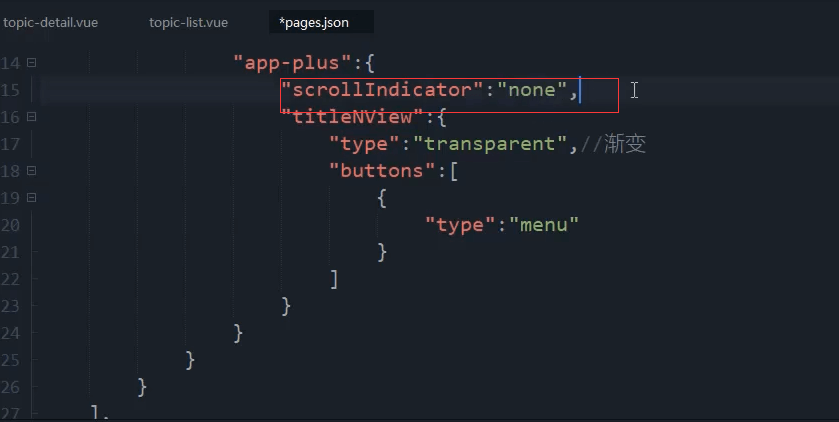The image size is (839, 422).
Task: Collapse the titleNView block on line 16
Action: [32, 117]
